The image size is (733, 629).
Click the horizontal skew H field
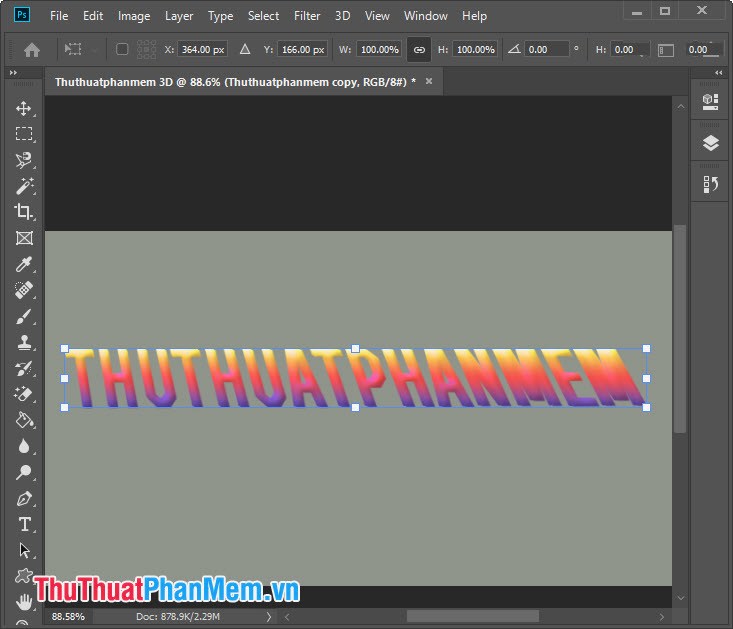[x=630, y=50]
